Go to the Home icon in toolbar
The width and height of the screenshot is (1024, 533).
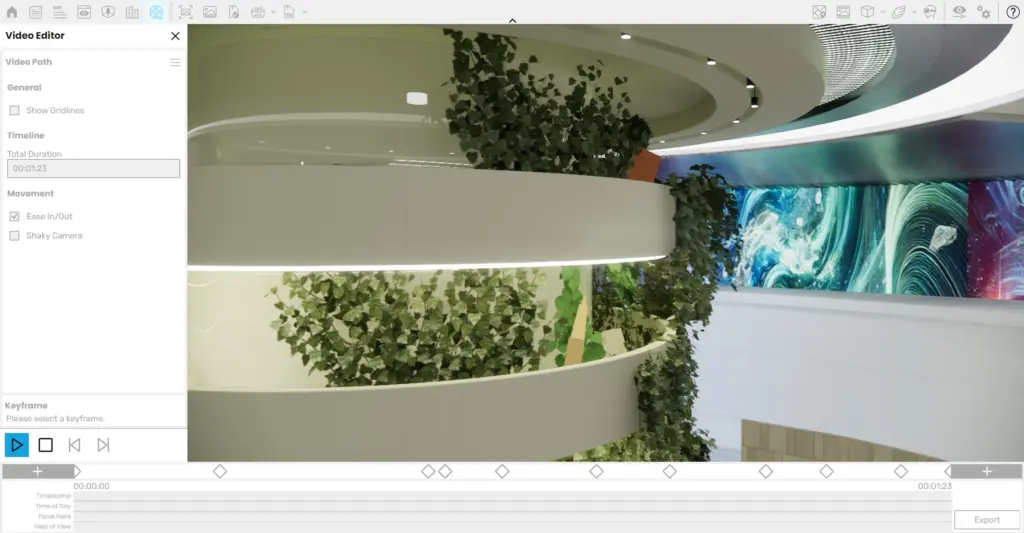12,12
